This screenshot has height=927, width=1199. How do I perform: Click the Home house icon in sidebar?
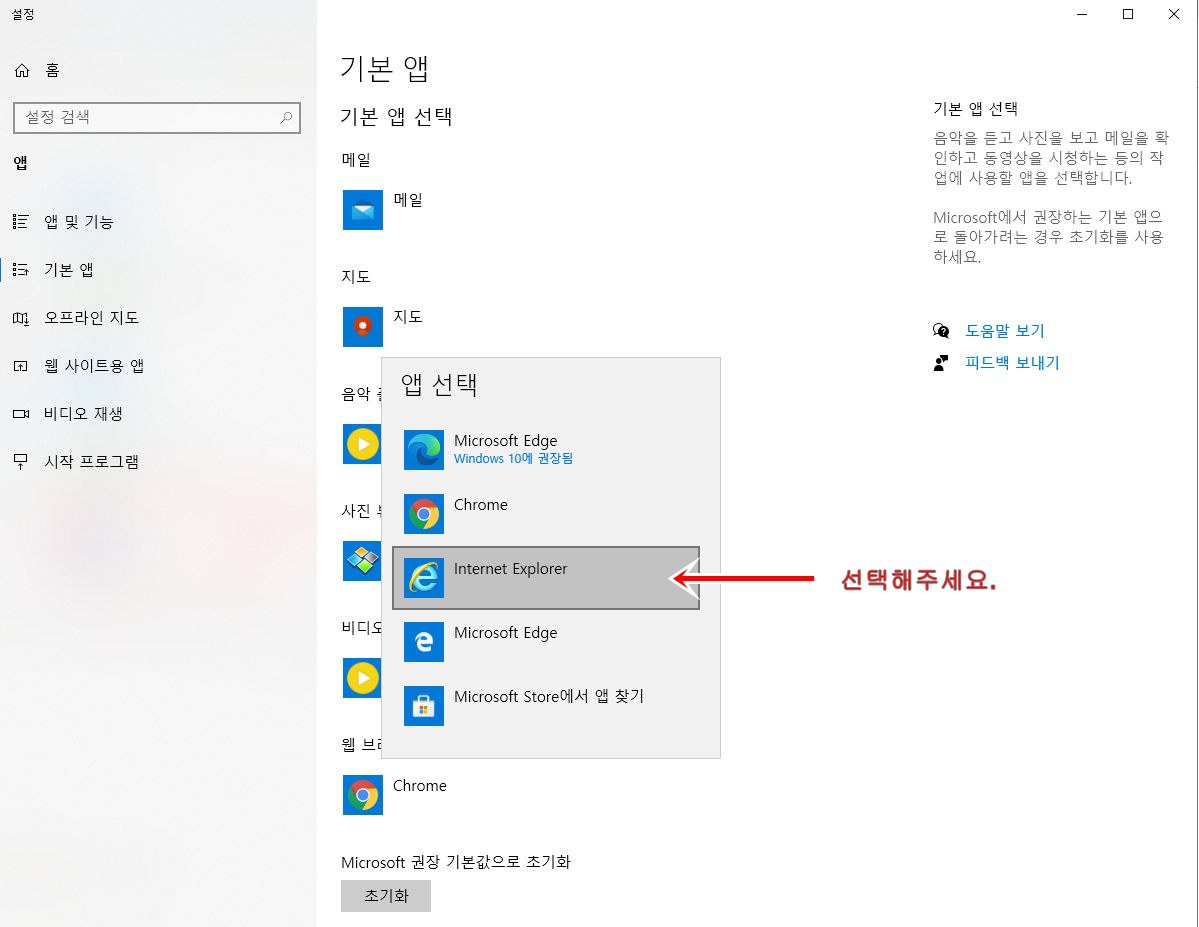22,70
